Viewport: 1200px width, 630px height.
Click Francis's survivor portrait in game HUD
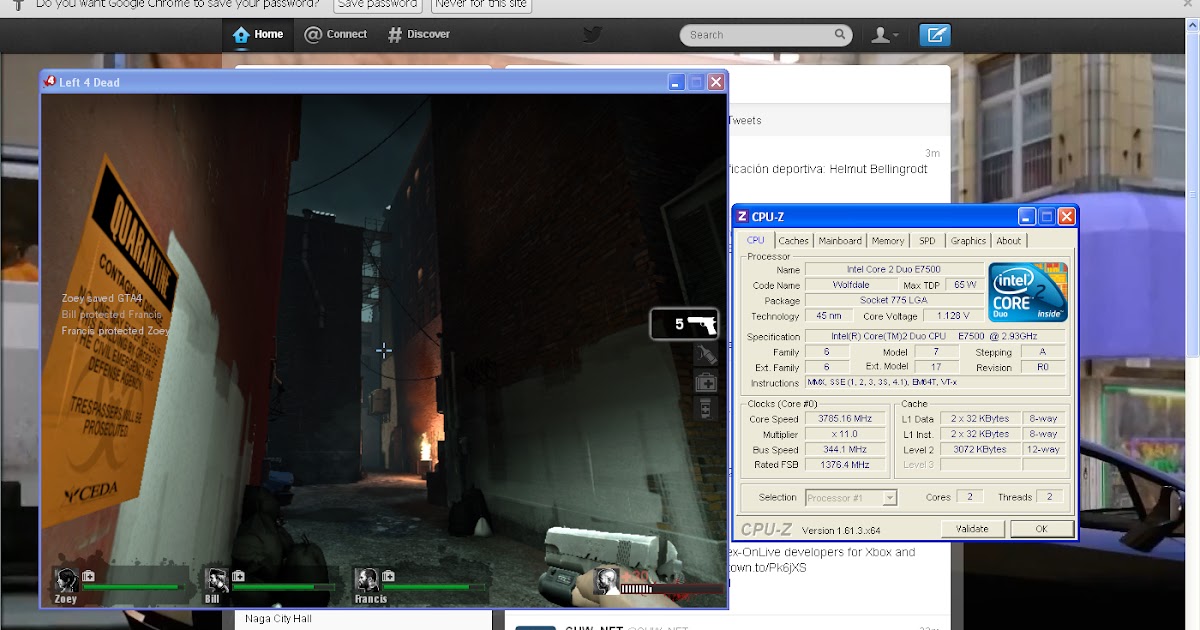coord(366,580)
